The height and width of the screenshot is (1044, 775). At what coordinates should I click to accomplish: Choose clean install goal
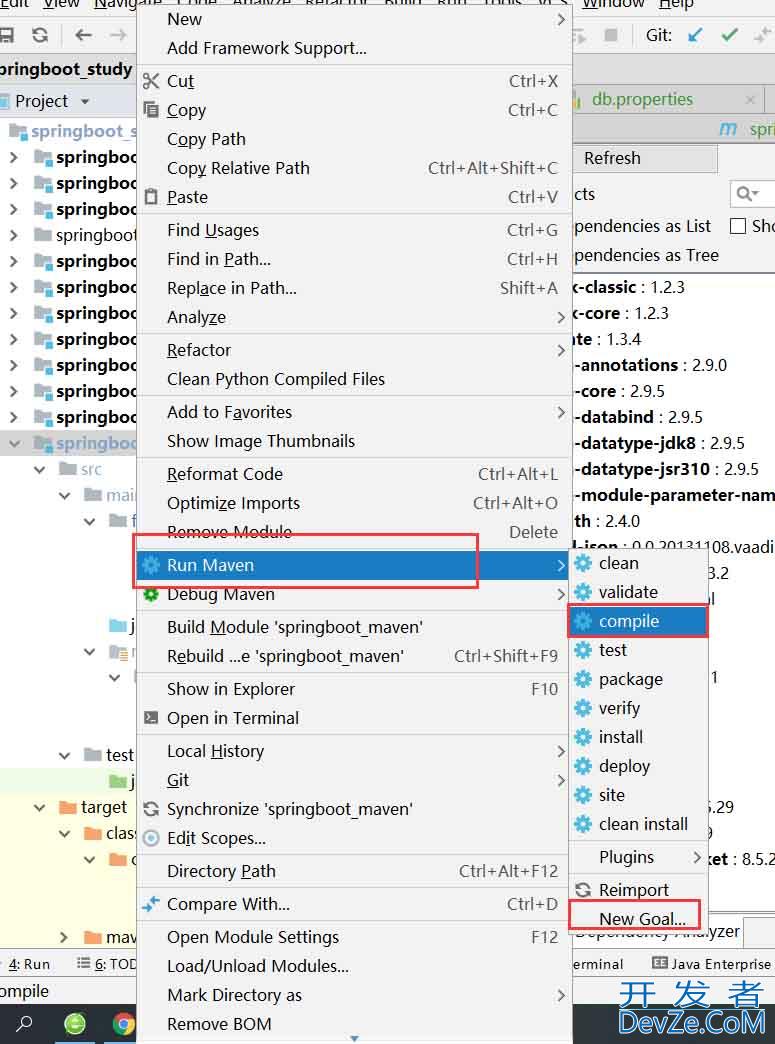pos(638,824)
